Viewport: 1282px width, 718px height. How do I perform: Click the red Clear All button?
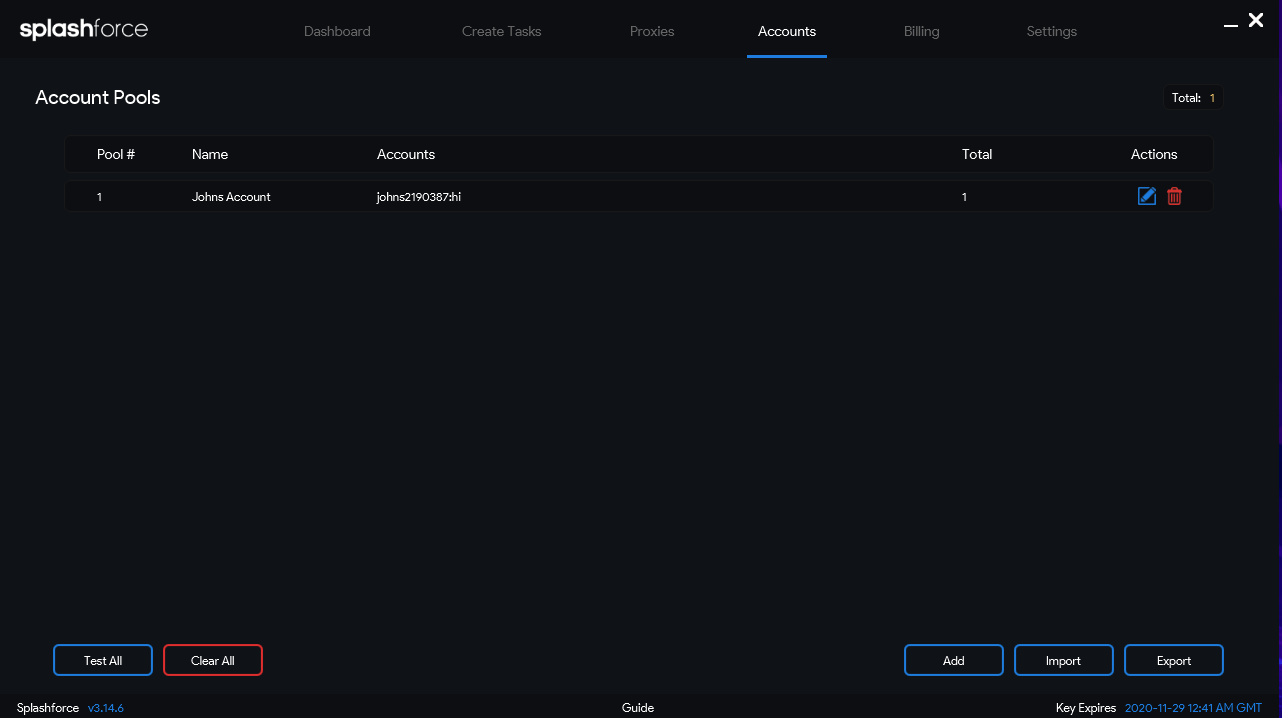coord(213,661)
